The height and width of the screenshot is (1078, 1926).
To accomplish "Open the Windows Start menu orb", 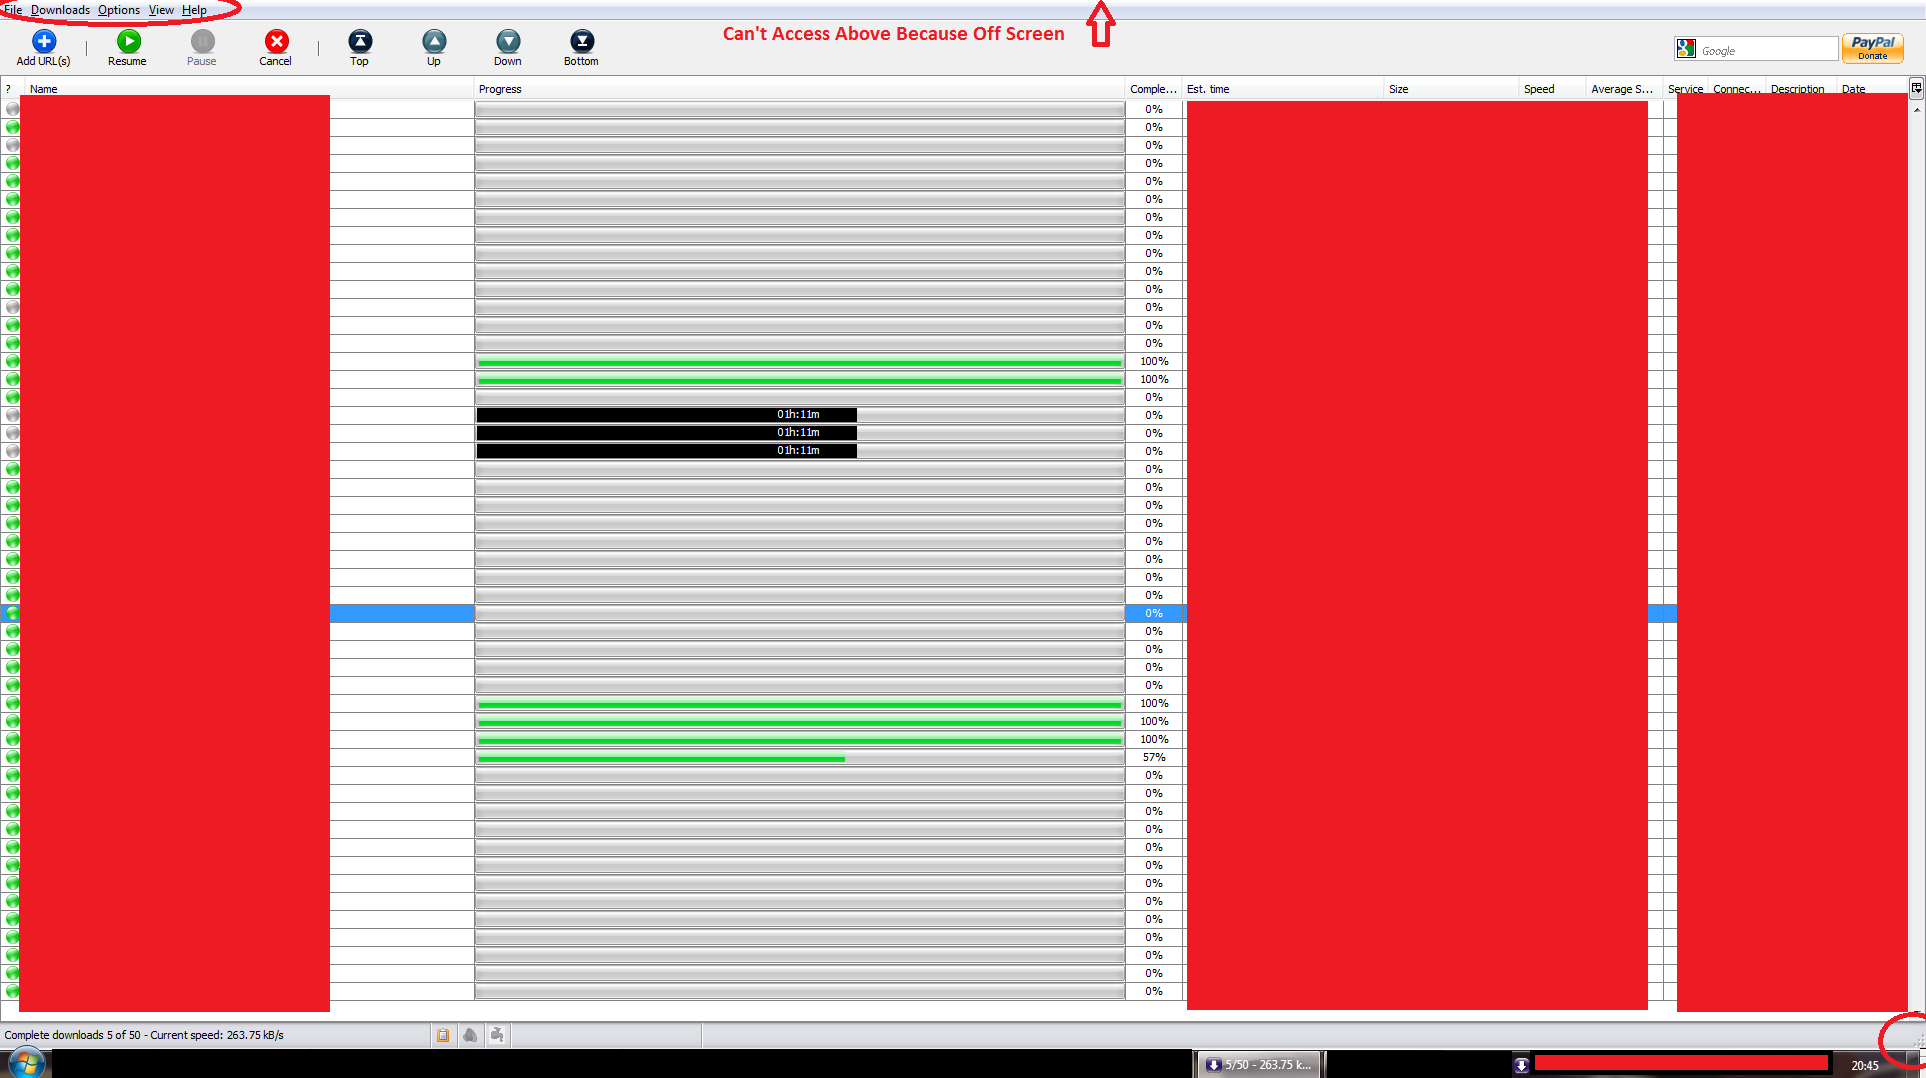I will point(26,1063).
